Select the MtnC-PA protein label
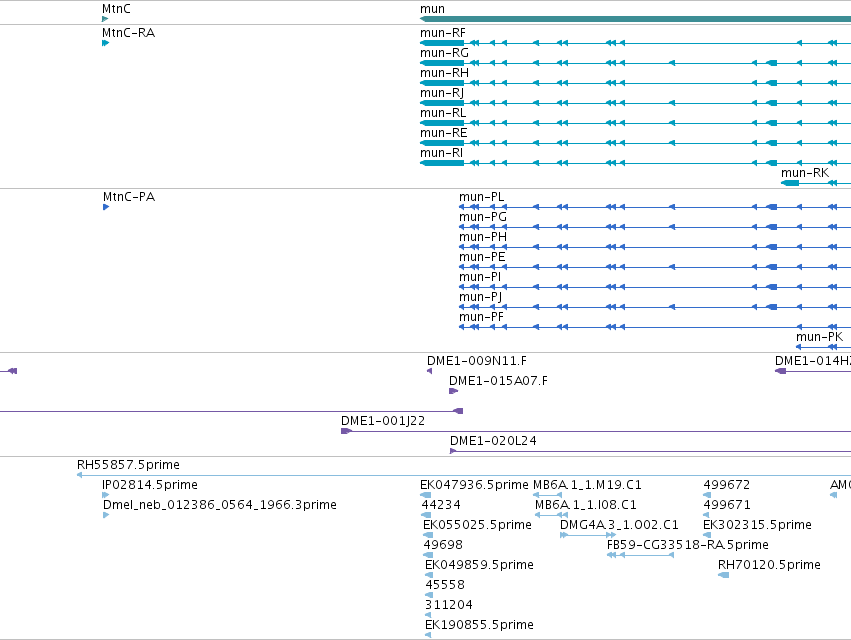This screenshot has height=640, width=851. tap(129, 197)
